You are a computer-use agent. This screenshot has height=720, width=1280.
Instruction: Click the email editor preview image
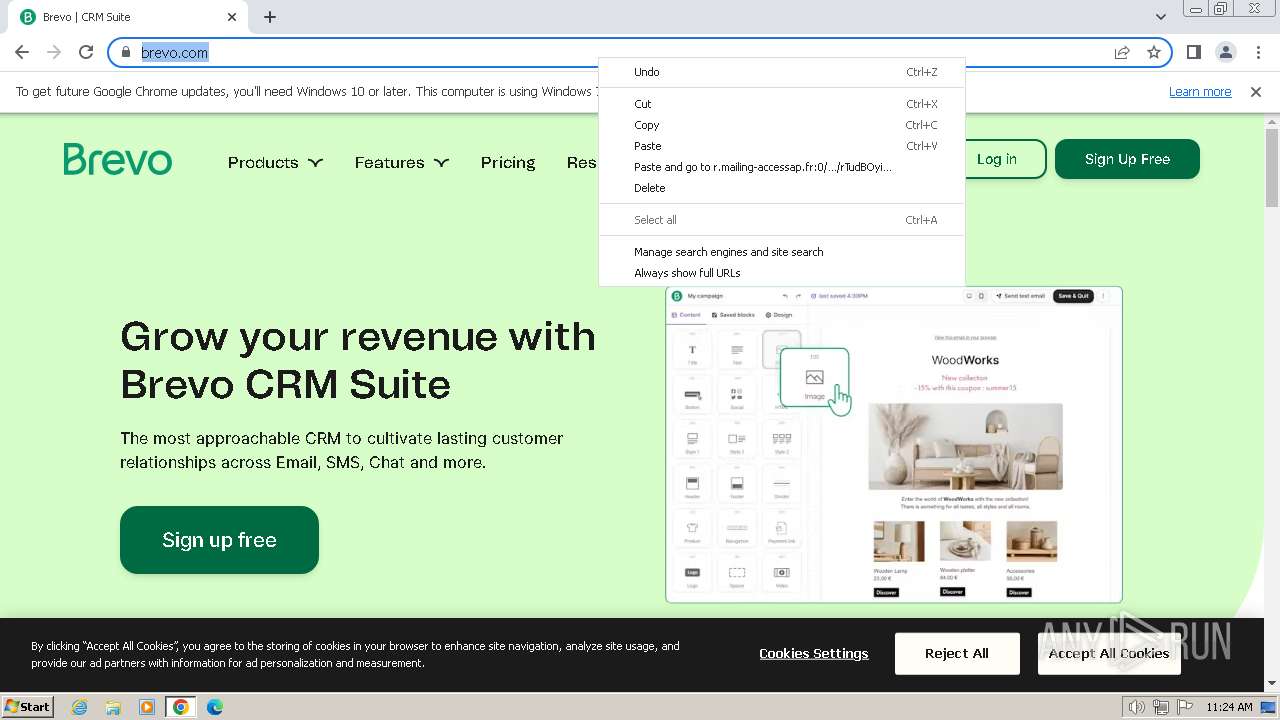point(894,445)
